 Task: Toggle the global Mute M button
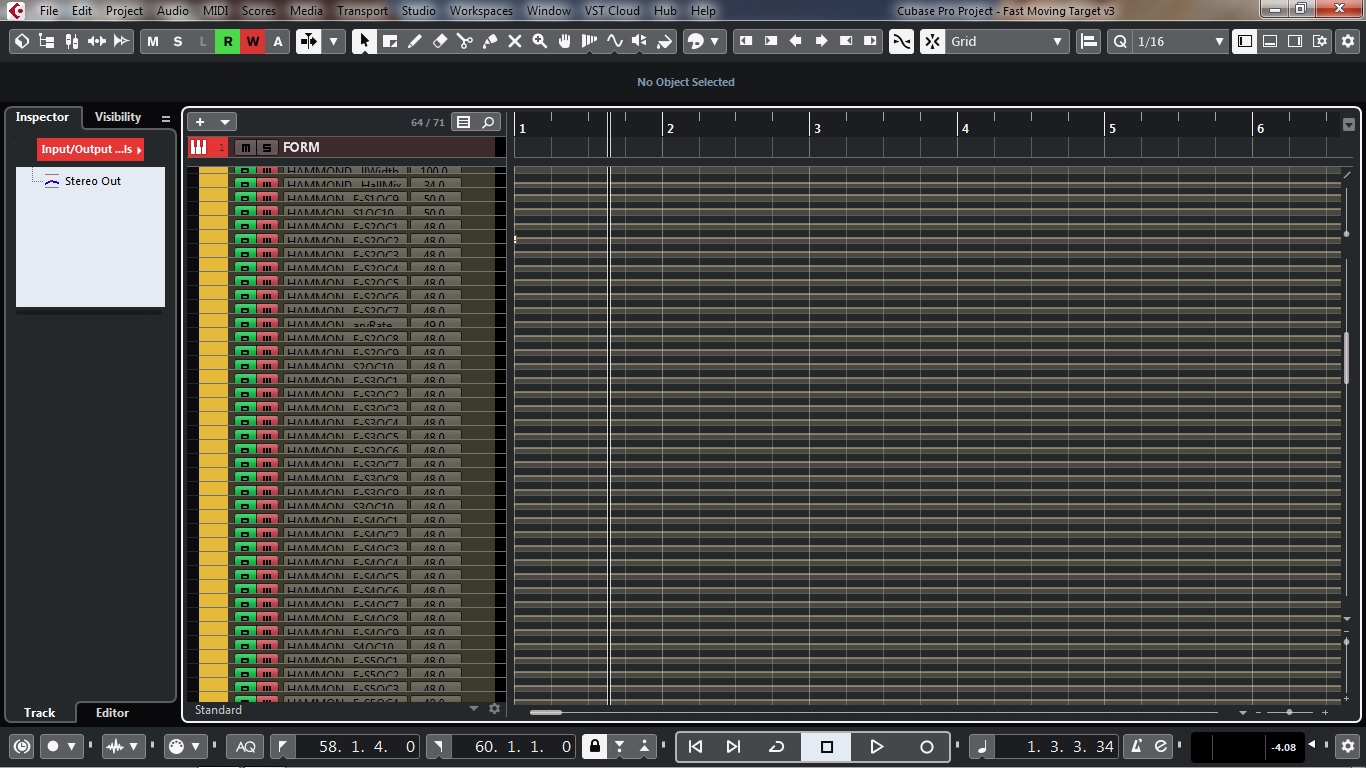153,41
